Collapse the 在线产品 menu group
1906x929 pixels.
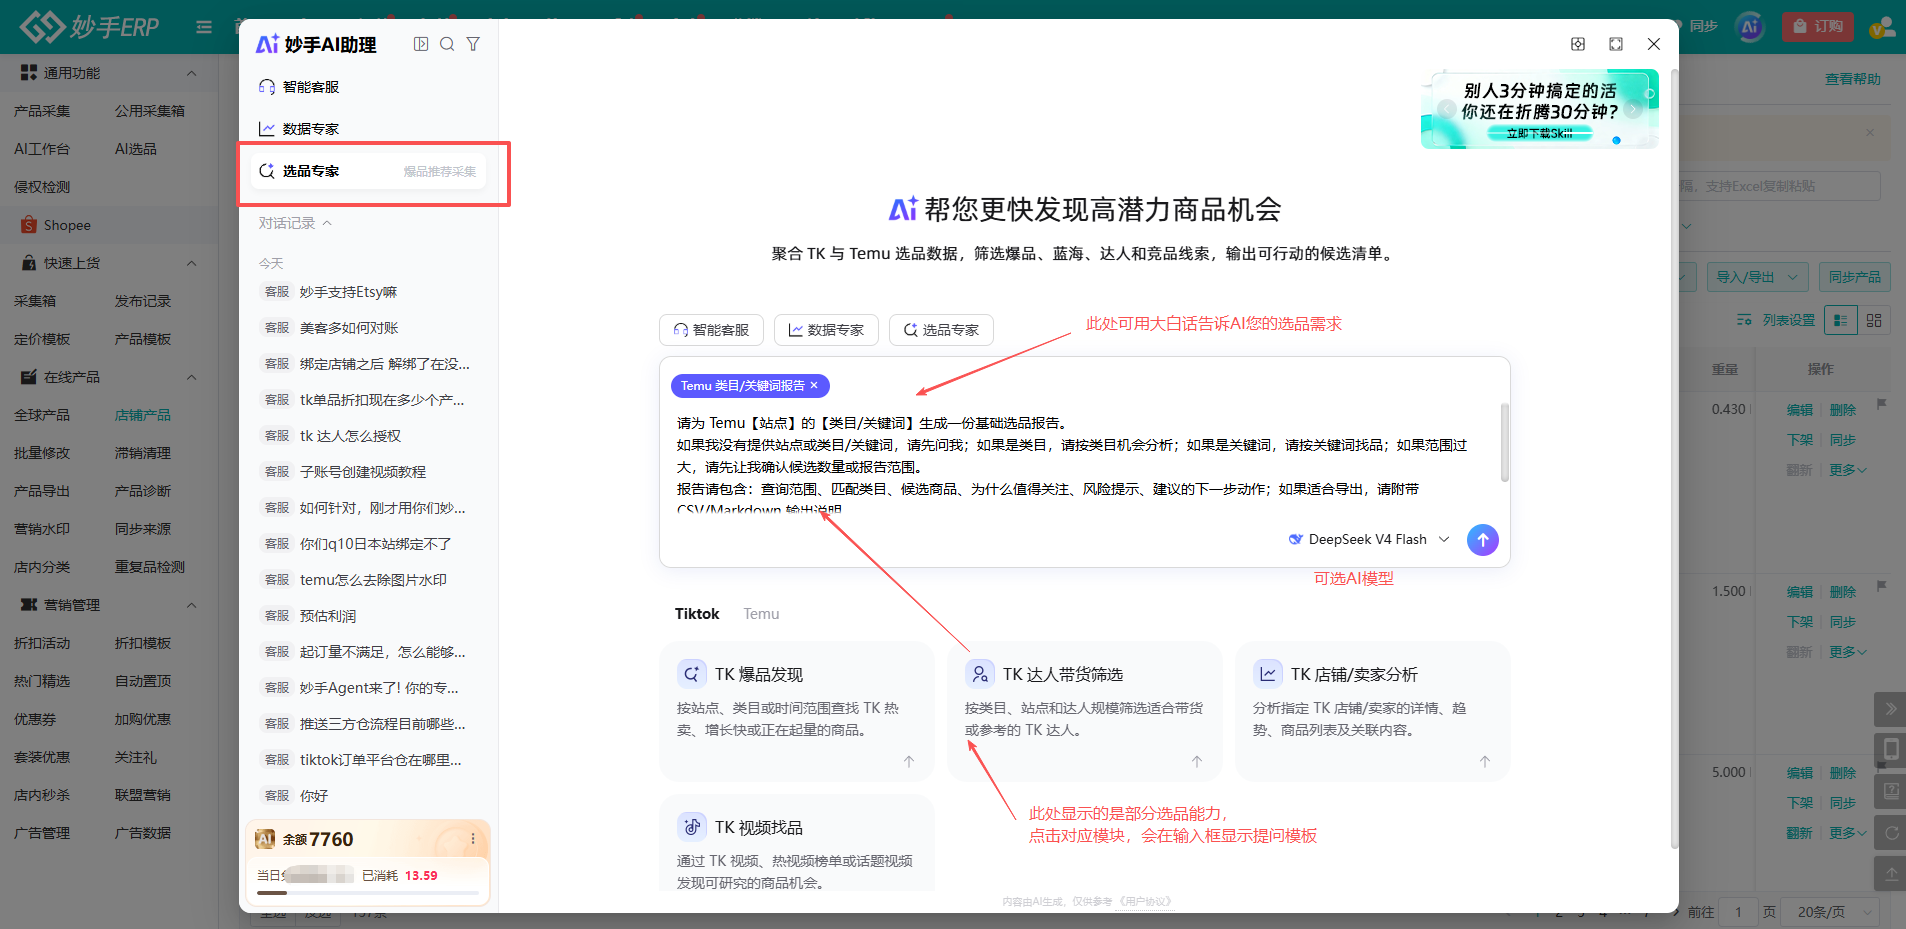tap(191, 377)
